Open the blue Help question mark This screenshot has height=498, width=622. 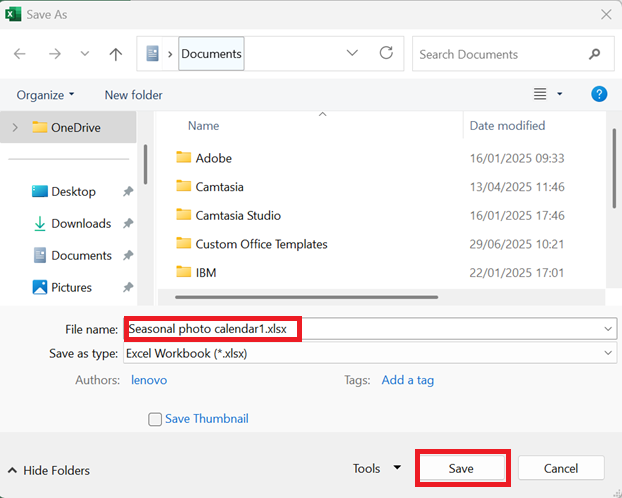[599, 94]
